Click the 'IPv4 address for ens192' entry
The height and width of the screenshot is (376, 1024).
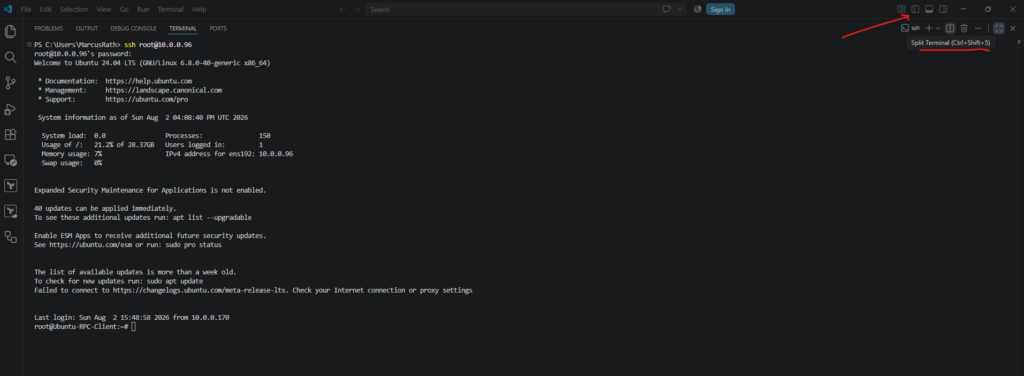229,154
